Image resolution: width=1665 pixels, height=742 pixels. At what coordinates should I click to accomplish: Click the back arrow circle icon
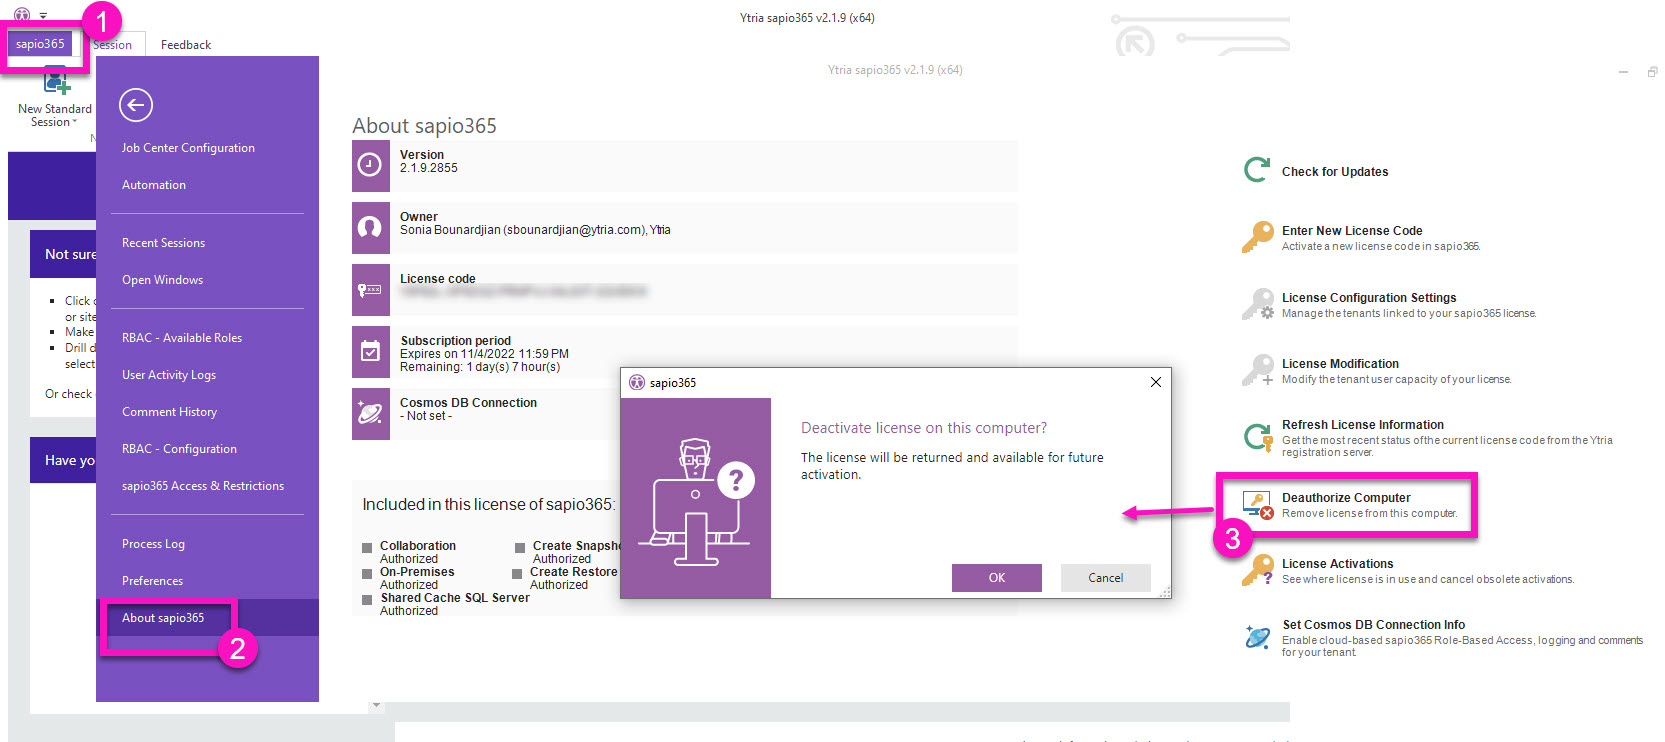pos(136,105)
